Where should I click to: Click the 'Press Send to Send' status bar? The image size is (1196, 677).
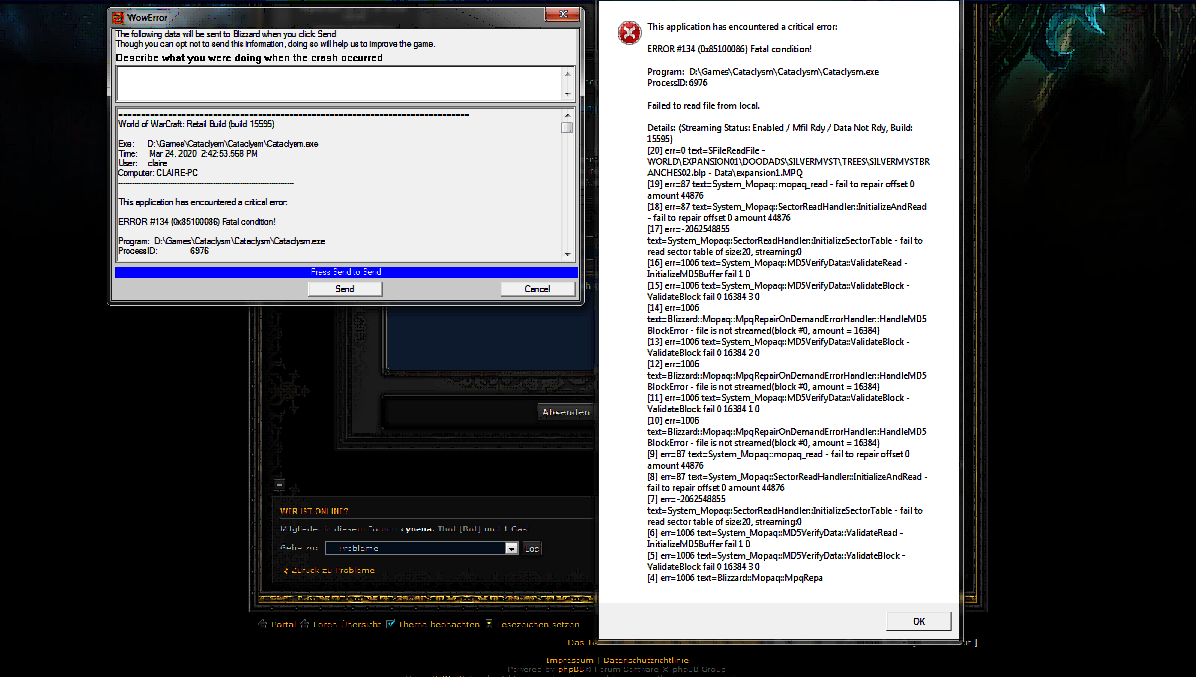[346, 272]
